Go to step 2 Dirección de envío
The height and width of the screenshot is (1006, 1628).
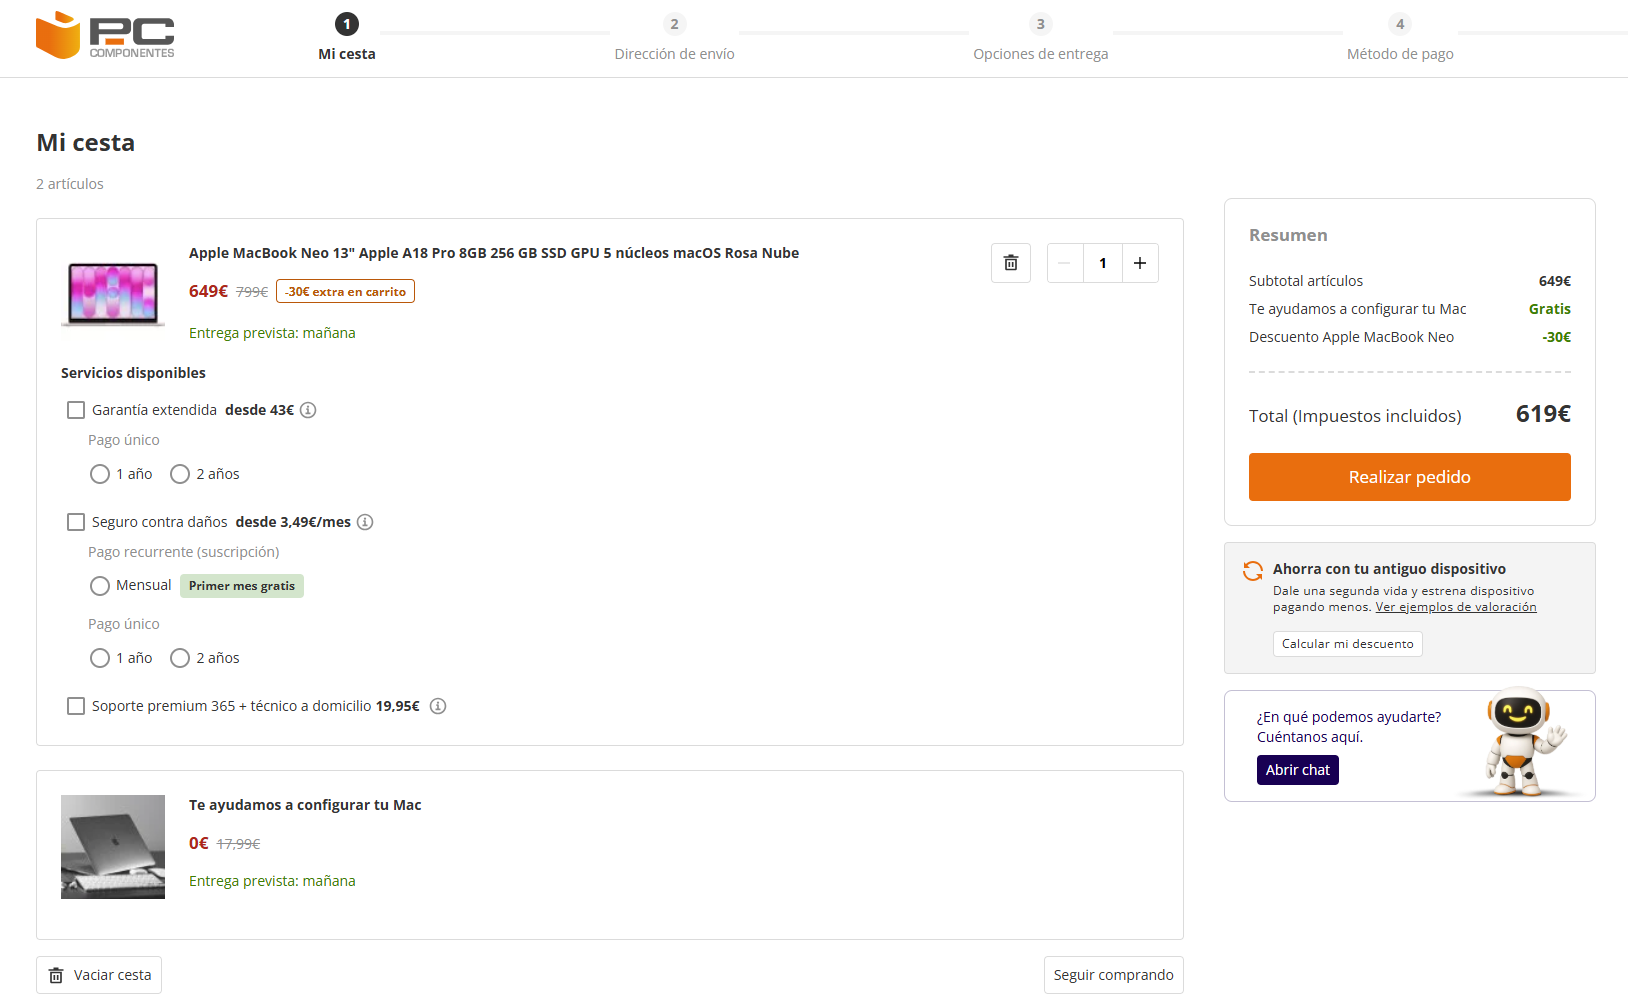(x=674, y=38)
